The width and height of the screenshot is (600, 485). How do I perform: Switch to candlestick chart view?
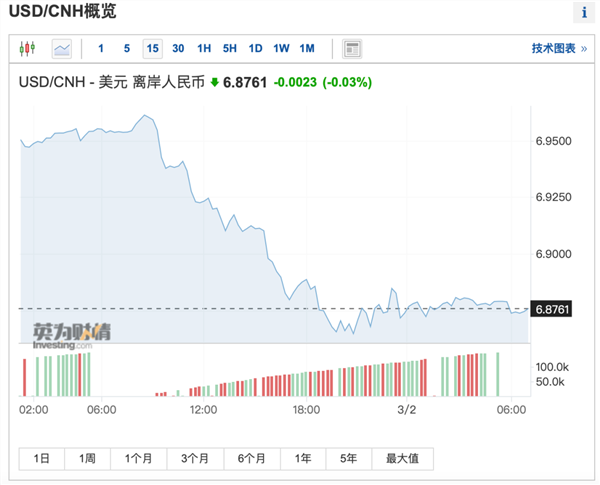coord(27,48)
